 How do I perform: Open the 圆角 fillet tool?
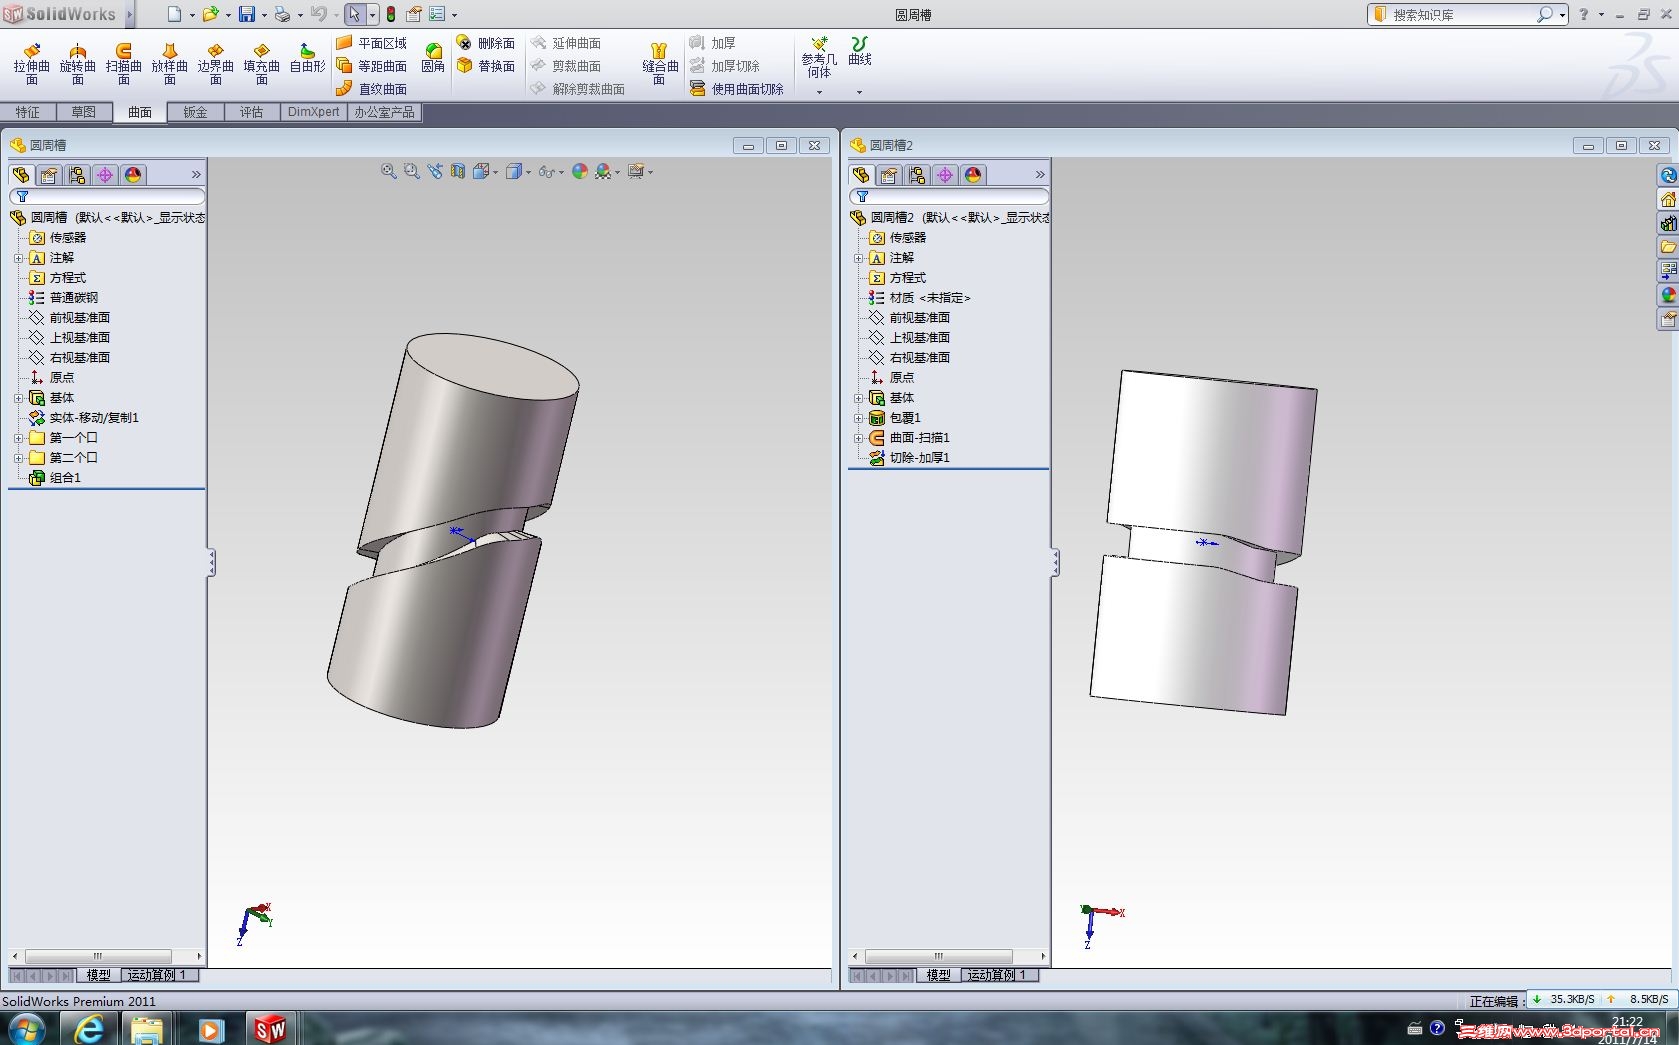tap(433, 58)
